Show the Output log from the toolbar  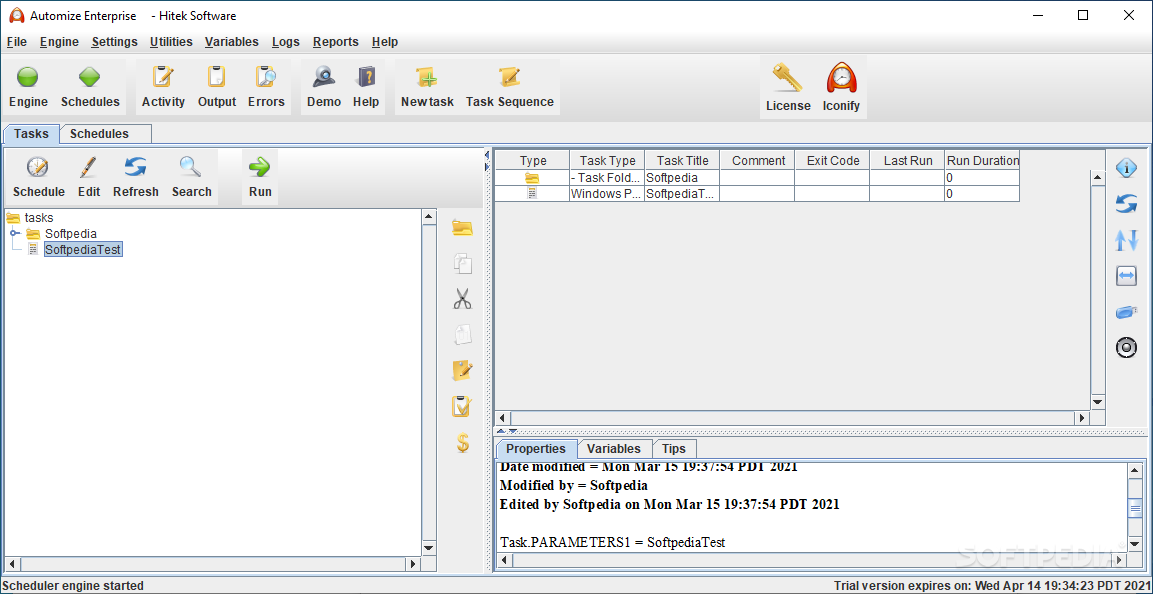coord(217,87)
